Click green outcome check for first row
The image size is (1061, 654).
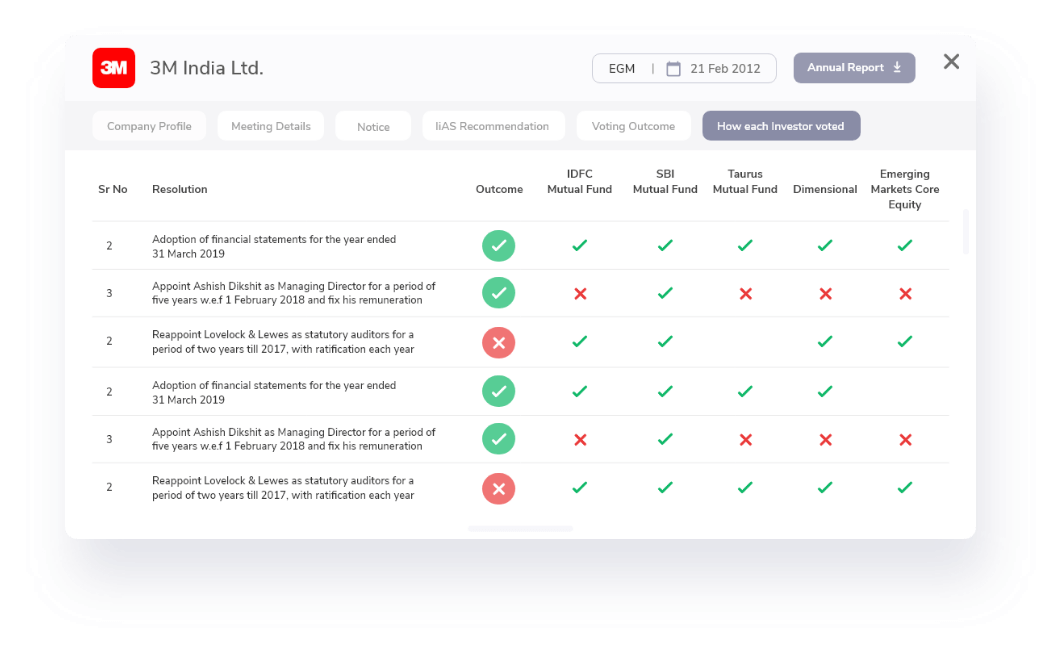(x=498, y=246)
